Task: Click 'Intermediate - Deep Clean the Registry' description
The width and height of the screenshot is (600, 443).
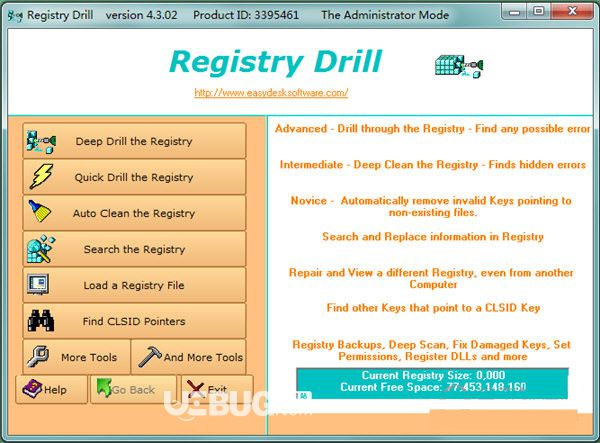Action: coord(433,164)
